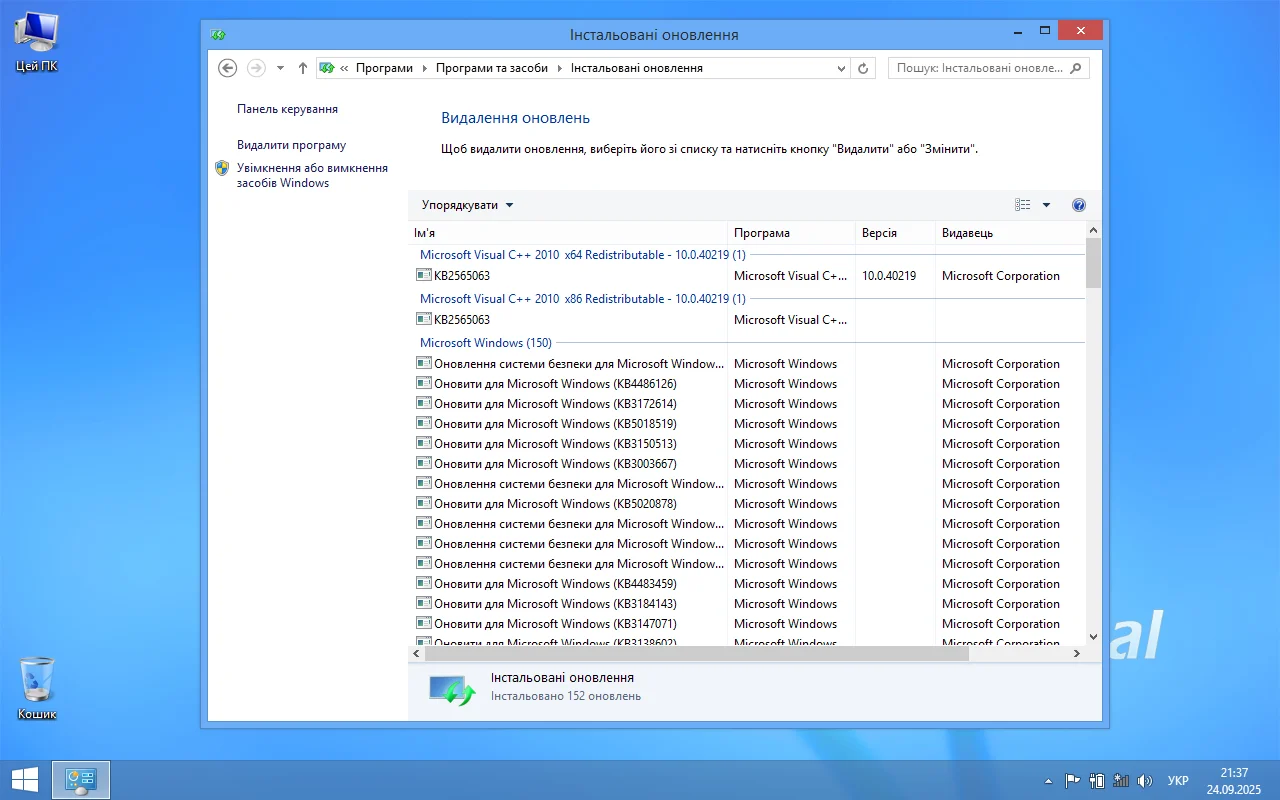The image size is (1280, 800).
Task: Refresh the Installed Updates list
Action: click(864, 68)
